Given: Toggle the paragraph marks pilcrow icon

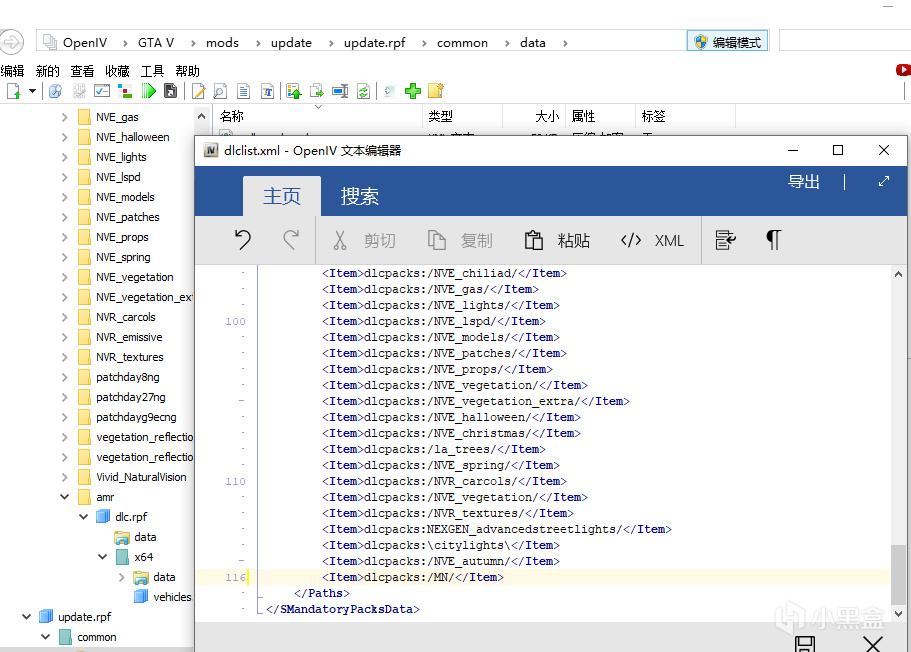Looking at the screenshot, I should tap(773, 240).
